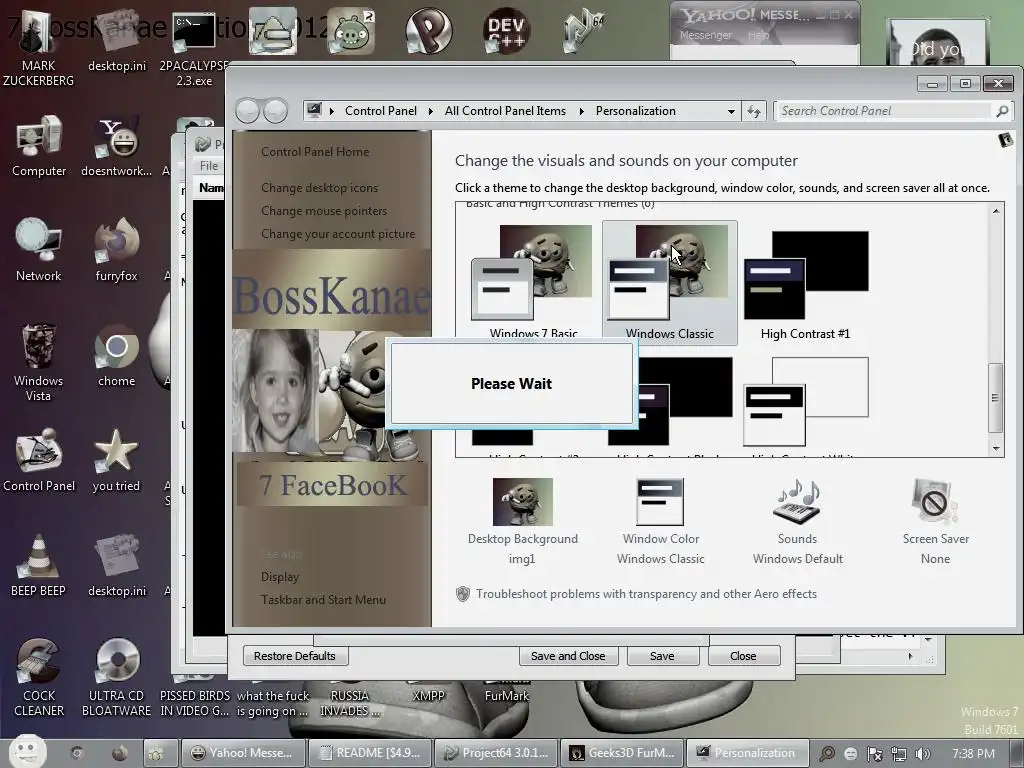This screenshot has width=1024, height=768.
Task: Open the pig face game desktop icon
Action: pyautogui.click(x=351, y=31)
